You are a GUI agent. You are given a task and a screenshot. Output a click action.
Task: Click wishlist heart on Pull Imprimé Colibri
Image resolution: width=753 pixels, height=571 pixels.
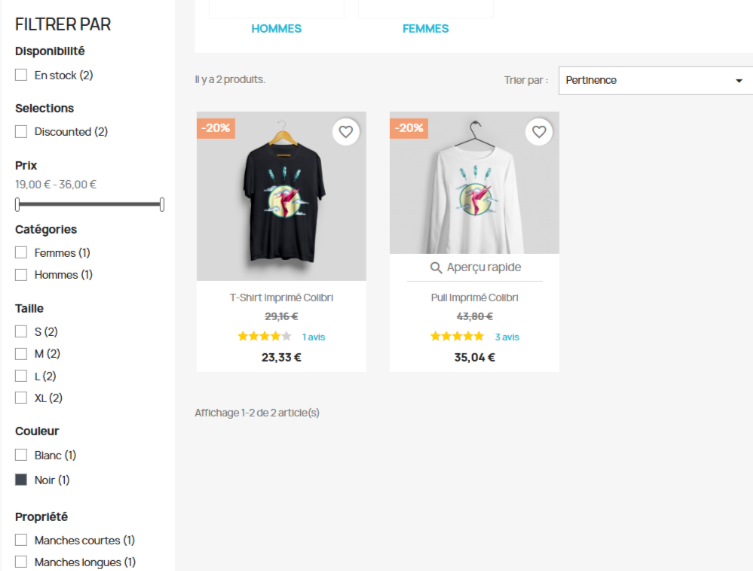point(539,131)
